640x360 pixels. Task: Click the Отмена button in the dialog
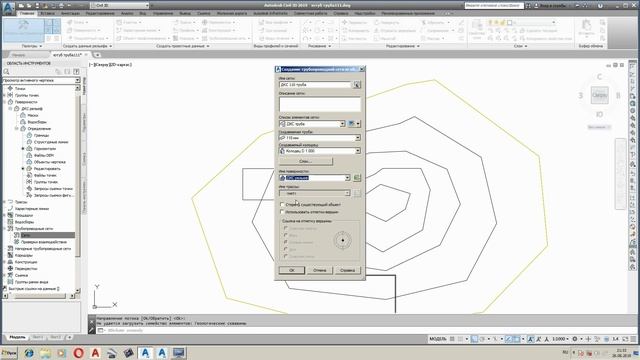[x=320, y=270]
